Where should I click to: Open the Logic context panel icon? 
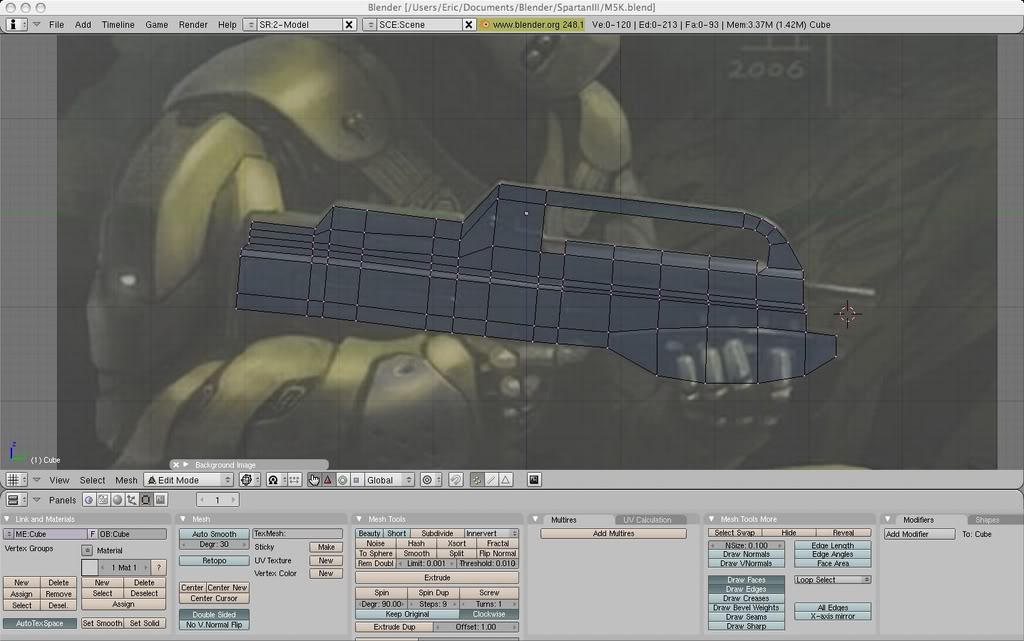[89, 500]
